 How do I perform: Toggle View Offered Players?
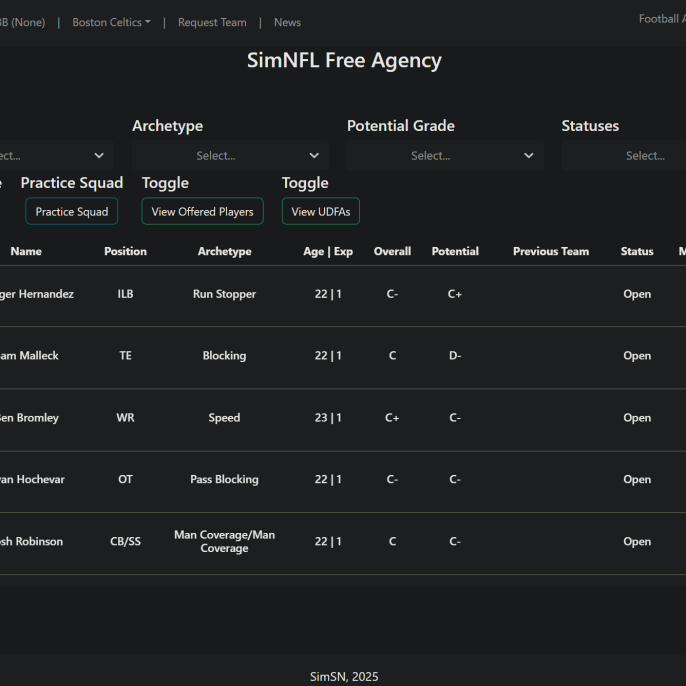[203, 211]
